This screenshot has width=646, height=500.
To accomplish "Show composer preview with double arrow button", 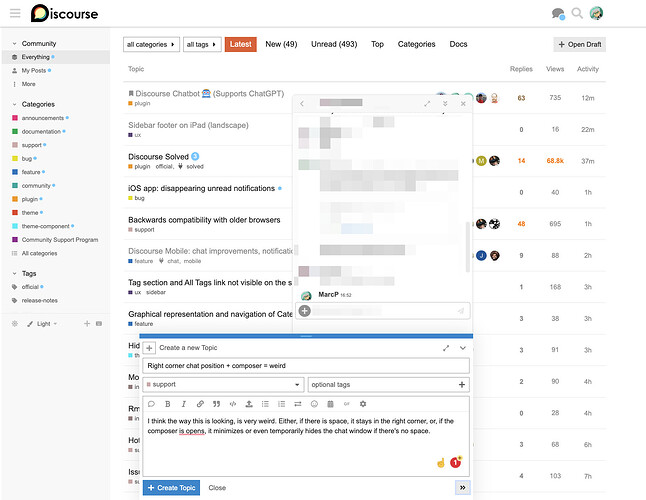I will tap(463, 488).
